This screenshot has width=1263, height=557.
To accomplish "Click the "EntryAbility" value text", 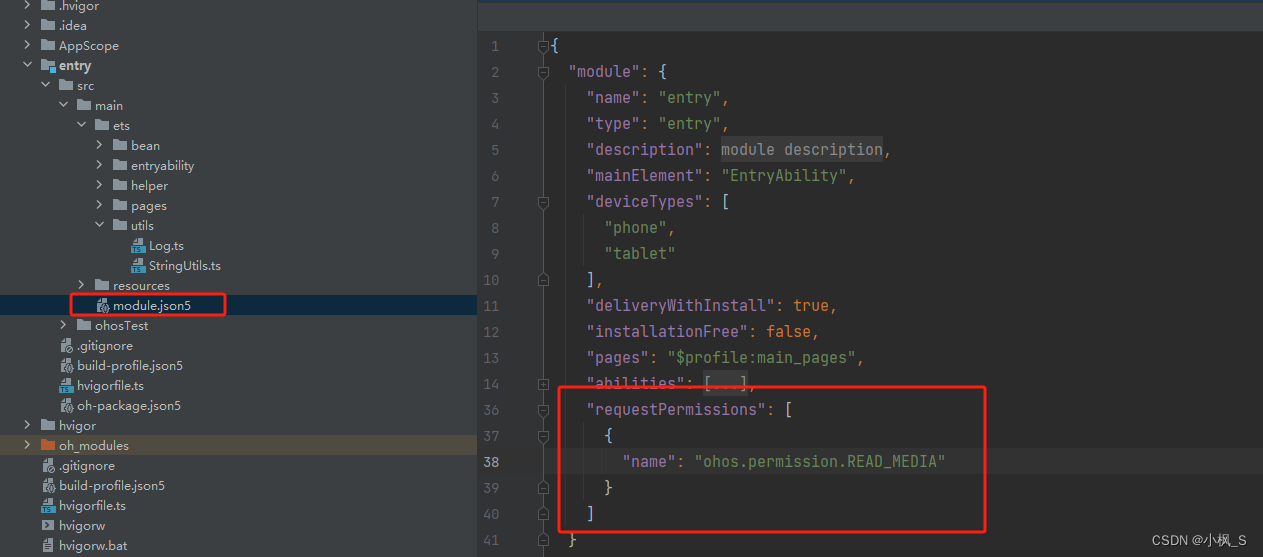I will [x=785, y=175].
